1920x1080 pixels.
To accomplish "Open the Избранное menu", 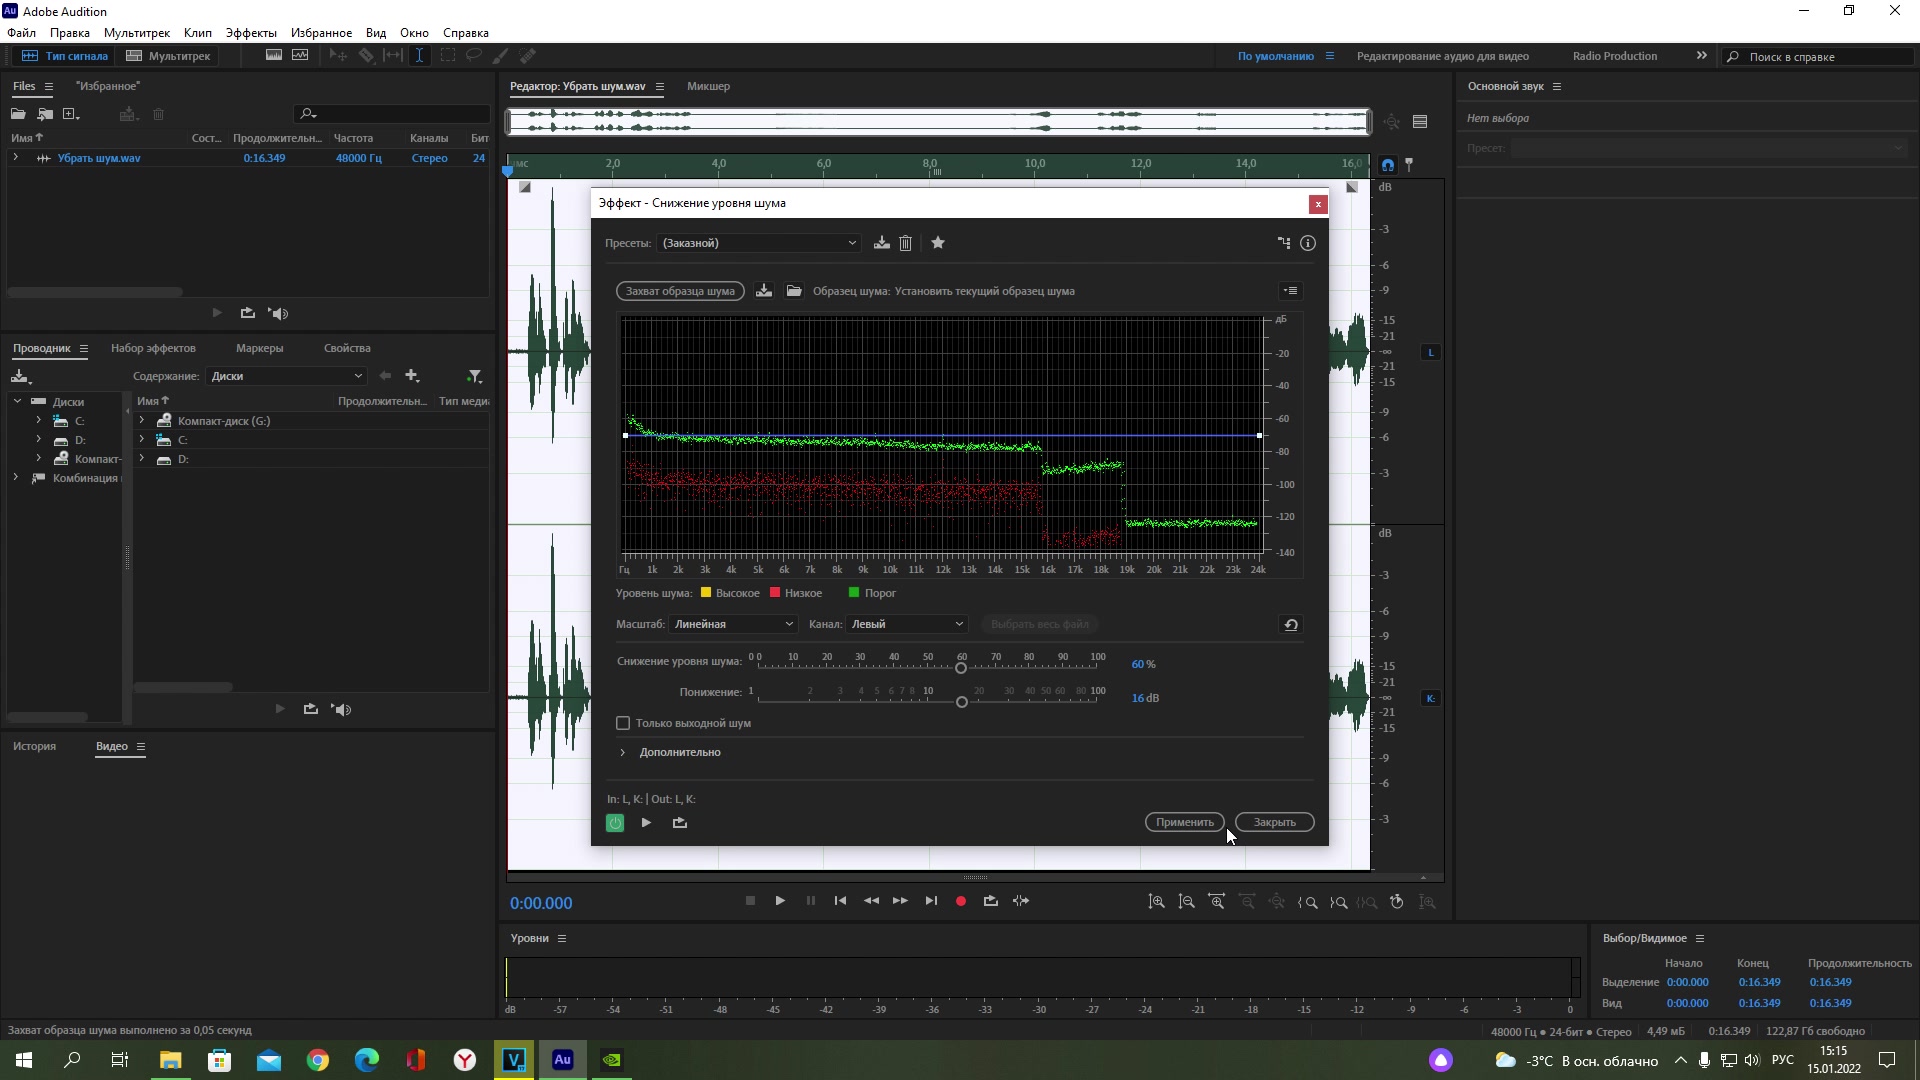I will point(321,33).
